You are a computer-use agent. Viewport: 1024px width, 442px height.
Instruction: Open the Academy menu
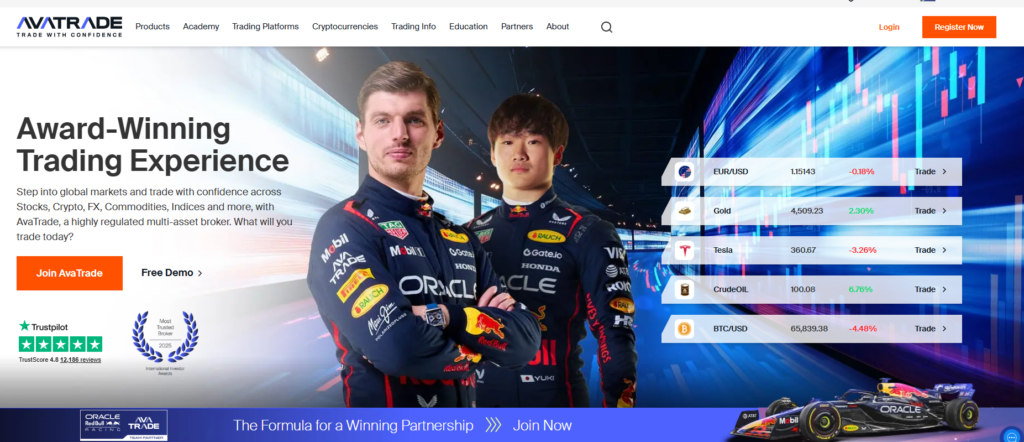pyautogui.click(x=201, y=27)
